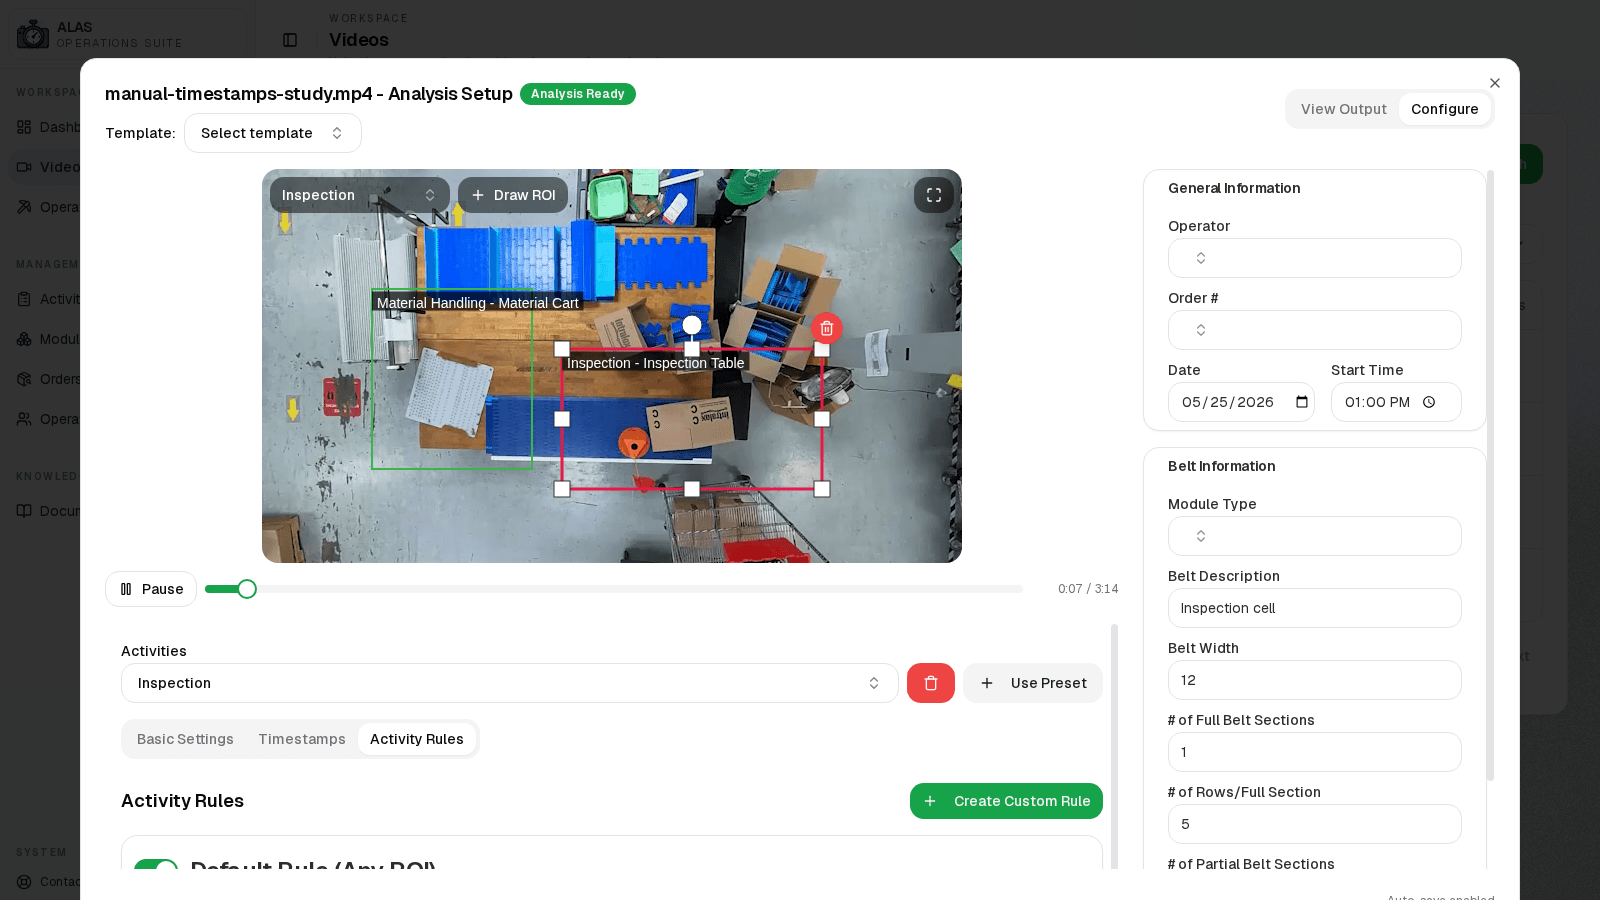Click the Analysis Ready status badge
Screen dimensions: 1600x900
(578, 94)
